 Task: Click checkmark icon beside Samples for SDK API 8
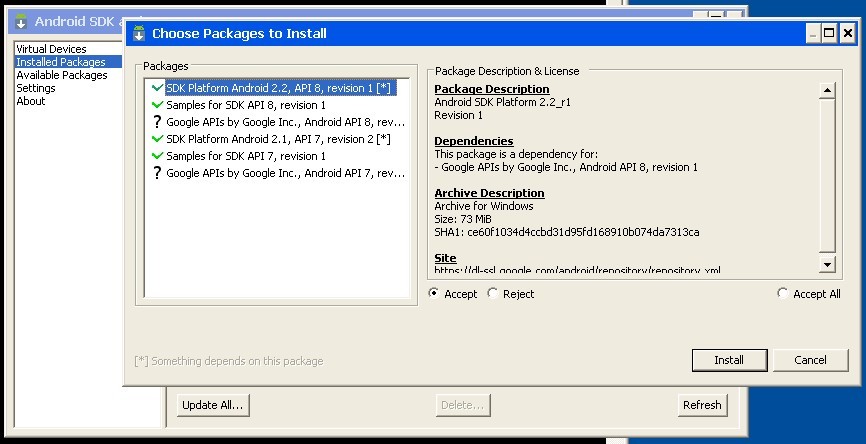click(x=157, y=105)
